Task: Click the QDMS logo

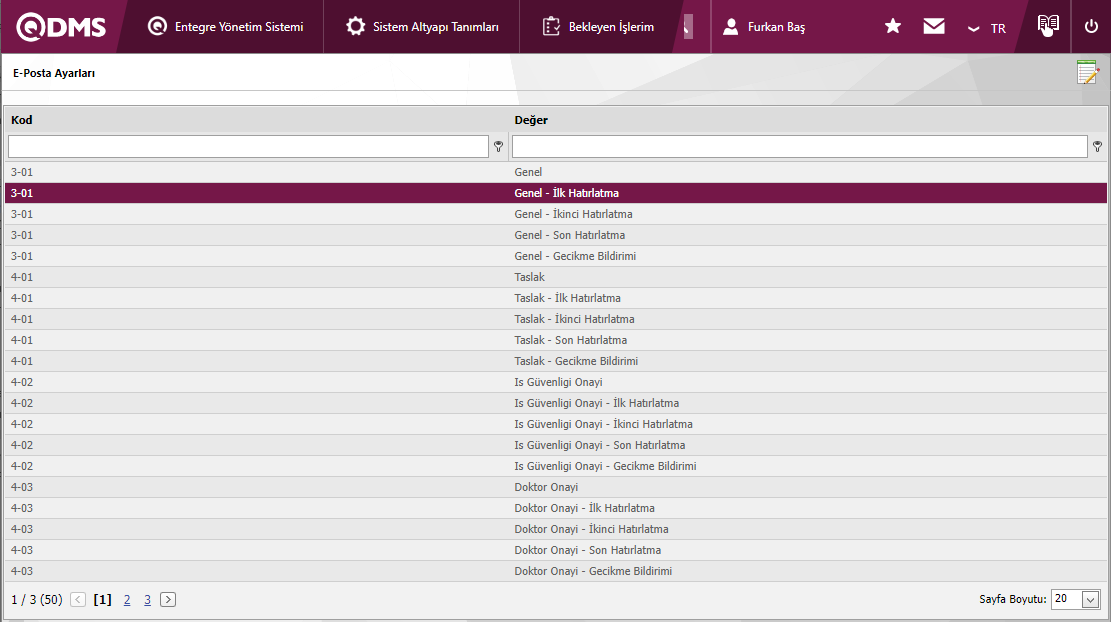Action: coord(61,27)
